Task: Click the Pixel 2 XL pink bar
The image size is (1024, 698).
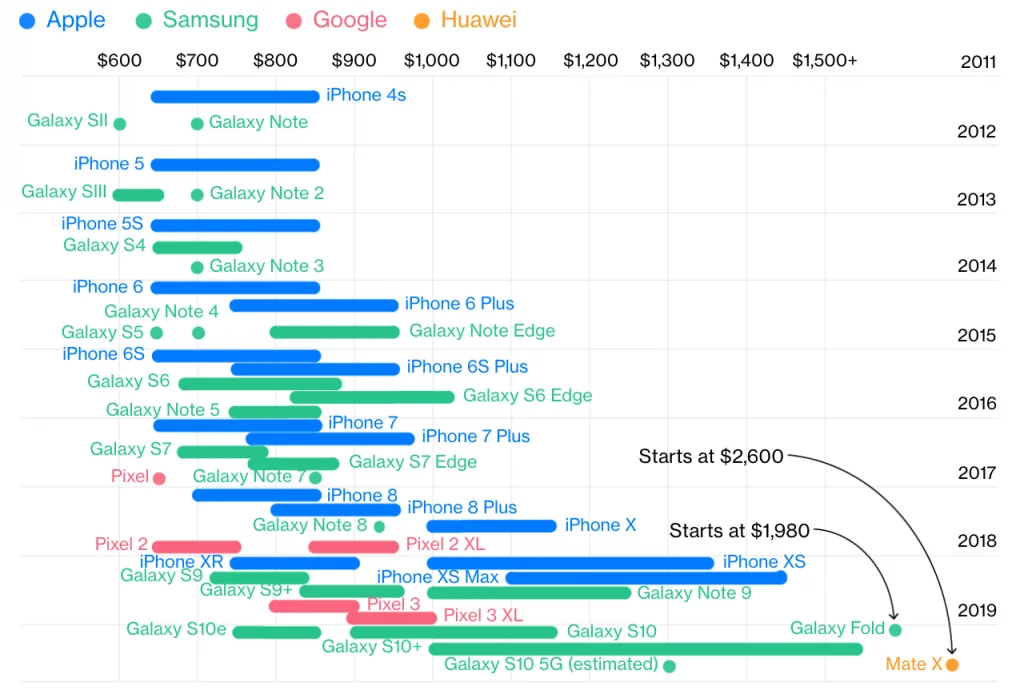Action: pos(353,546)
